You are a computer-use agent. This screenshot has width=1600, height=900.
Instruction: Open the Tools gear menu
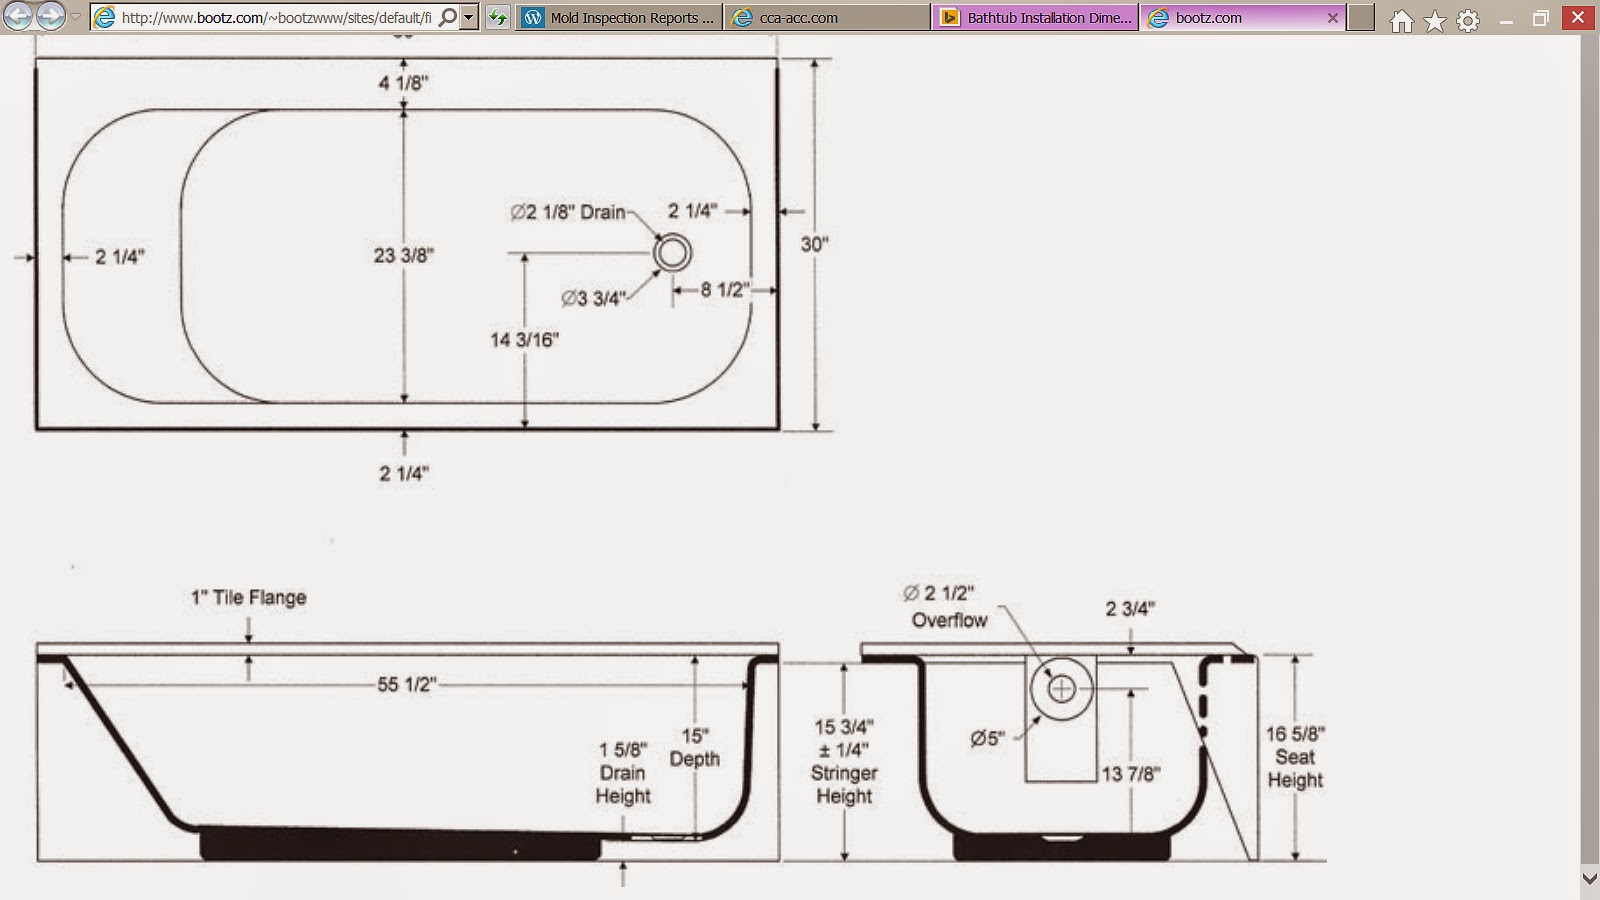pos(1468,21)
